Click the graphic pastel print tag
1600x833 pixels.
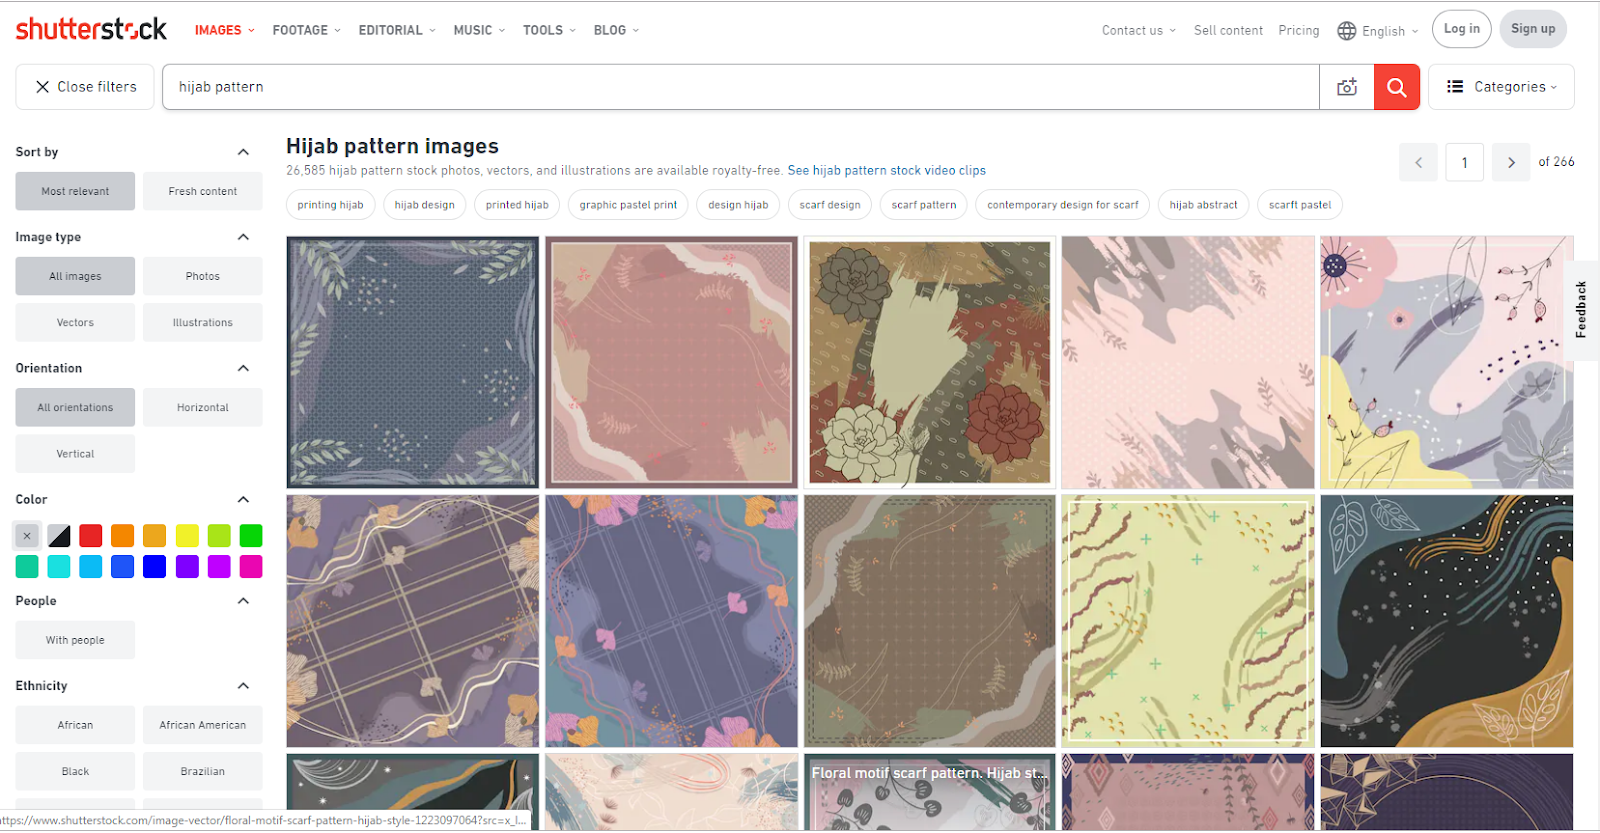[628, 204]
